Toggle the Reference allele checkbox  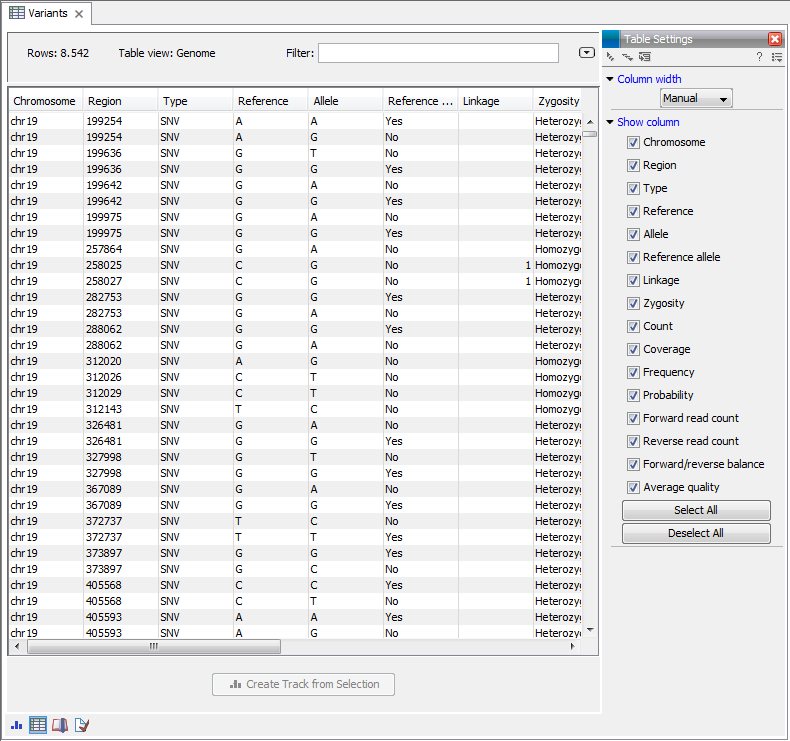[x=633, y=257]
